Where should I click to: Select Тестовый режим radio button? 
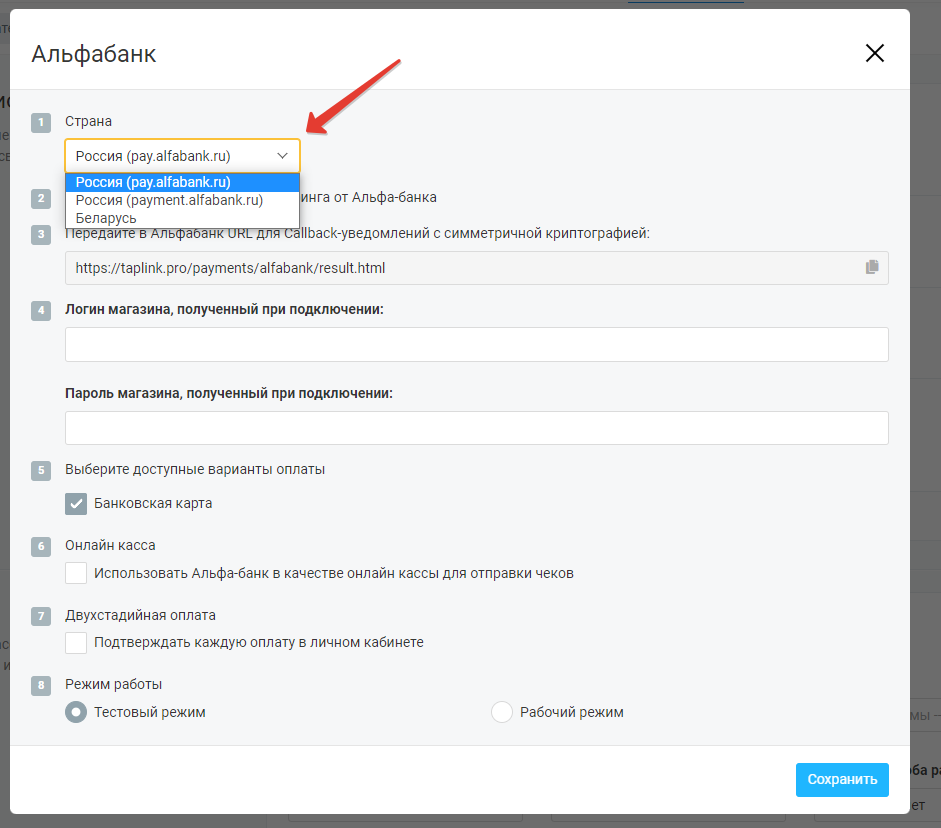click(x=76, y=712)
